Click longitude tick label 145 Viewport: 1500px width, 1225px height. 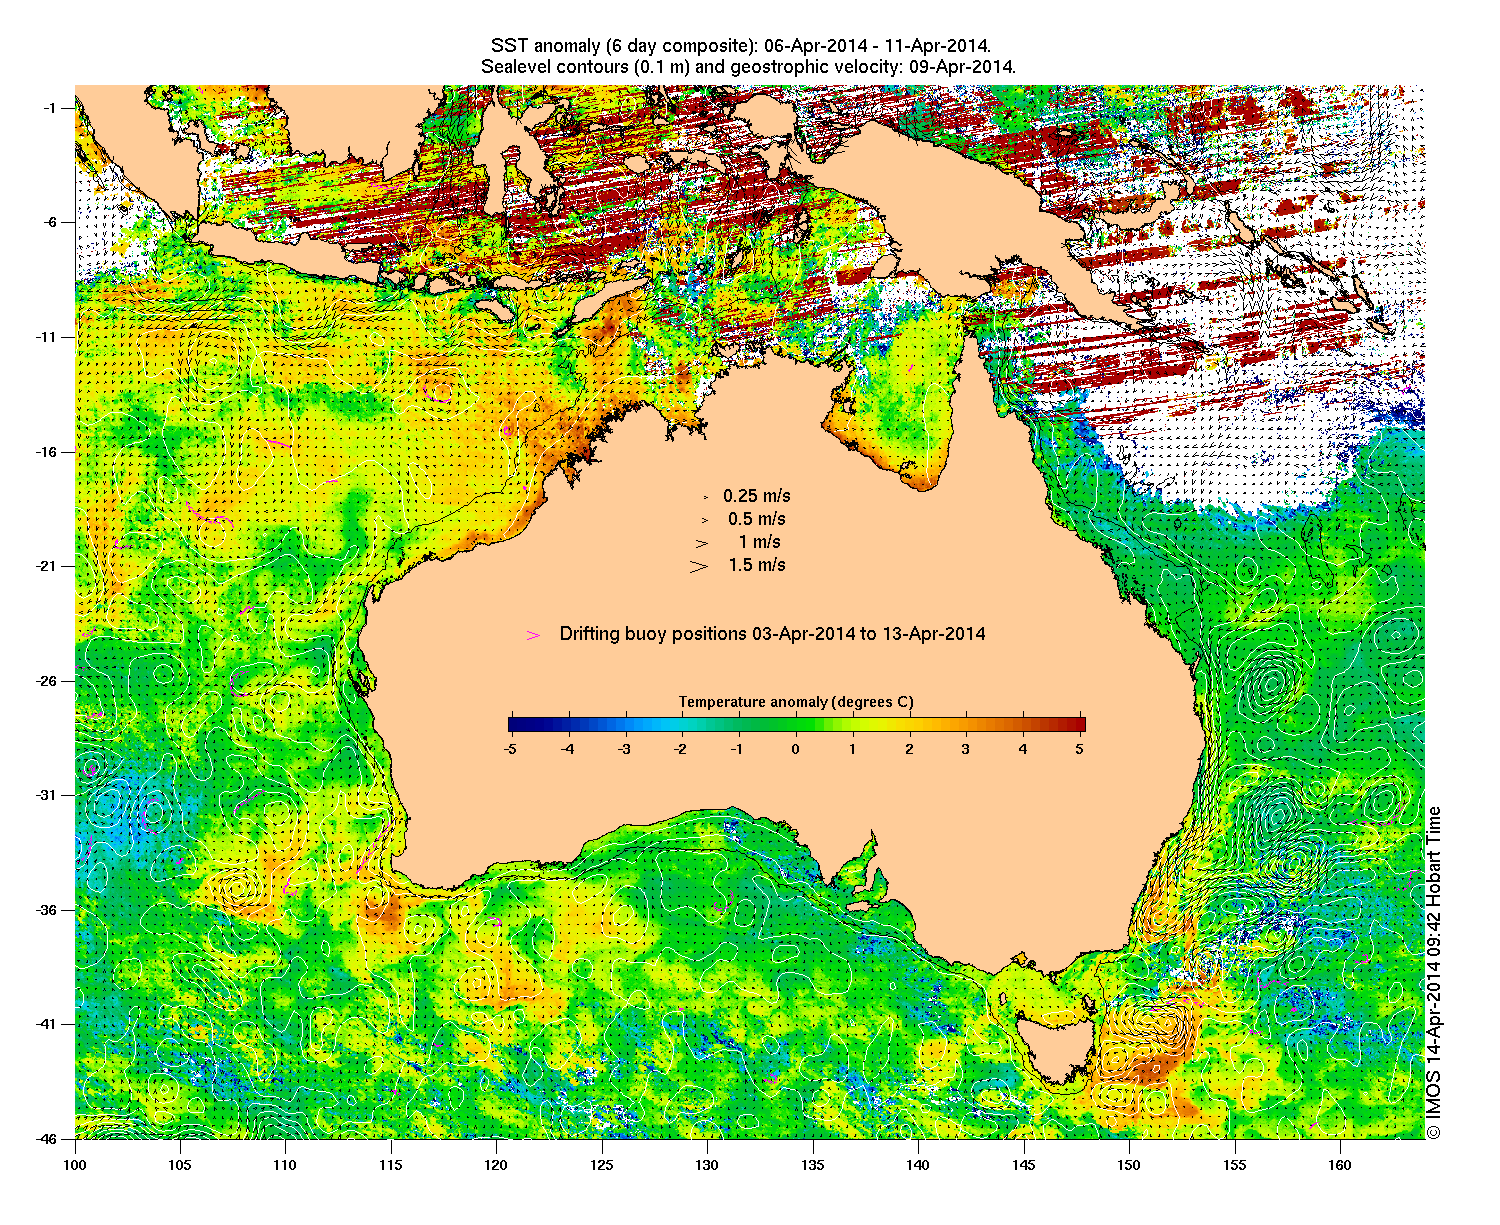click(x=1023, y=1165)
